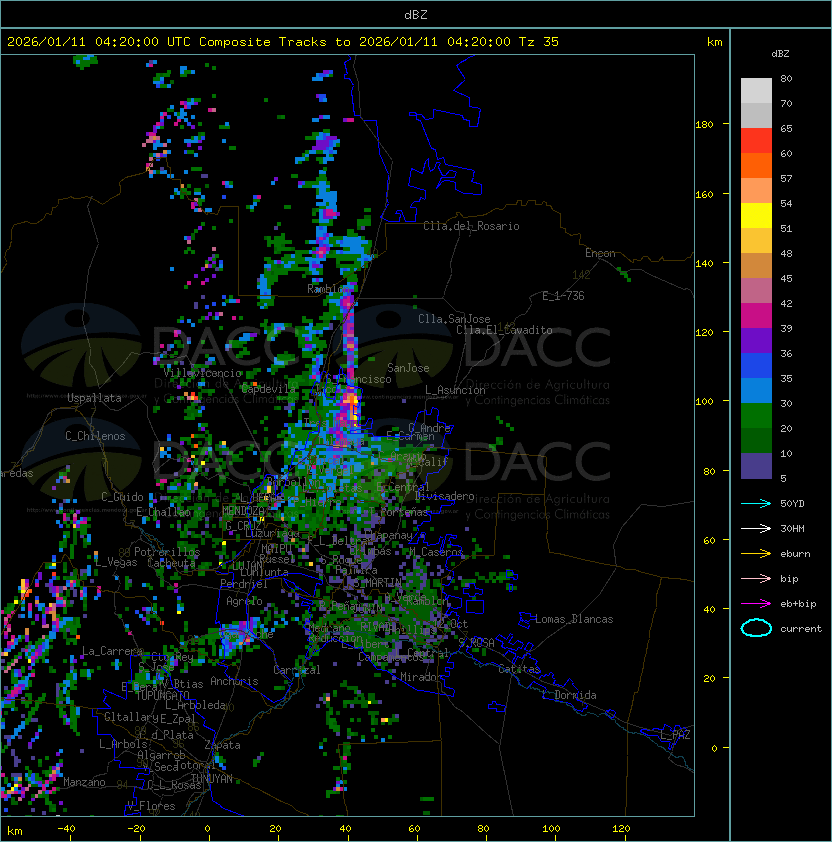Click the 'Villavicencio' place label

pyautogui.click(x=203, y=373)
